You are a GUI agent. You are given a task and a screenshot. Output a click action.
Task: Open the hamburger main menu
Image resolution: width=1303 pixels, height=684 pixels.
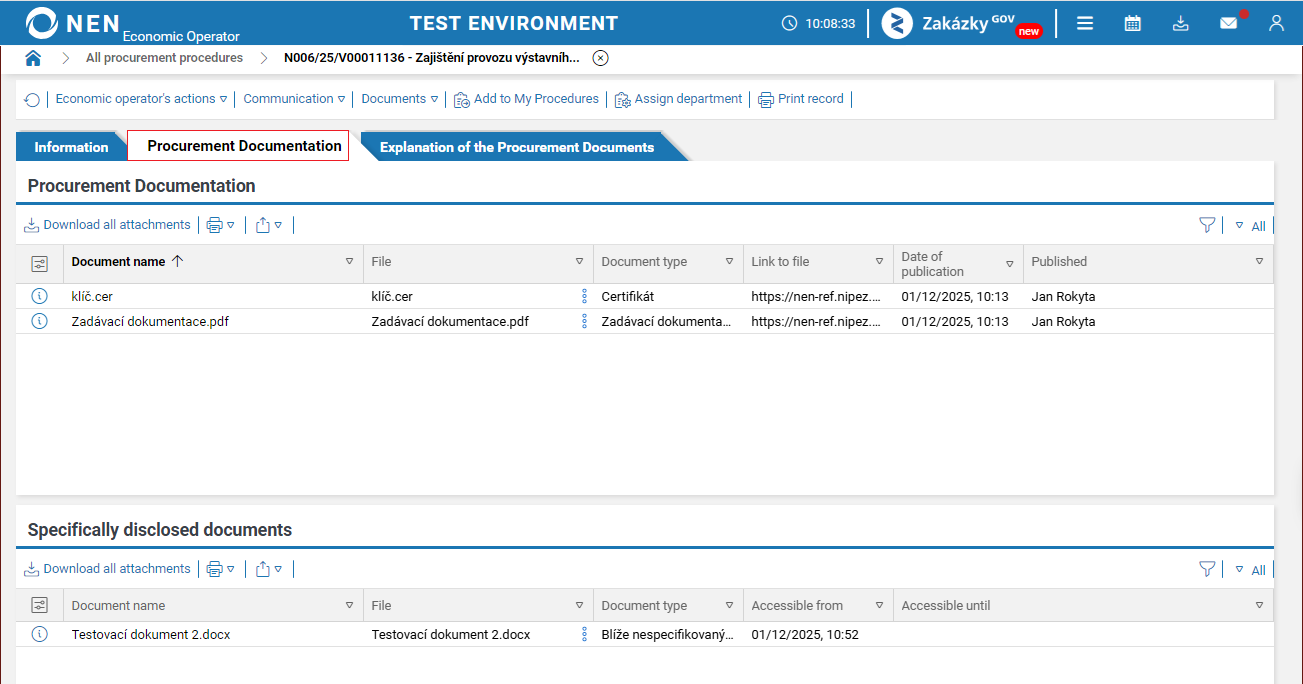(x=1085, y=23)
